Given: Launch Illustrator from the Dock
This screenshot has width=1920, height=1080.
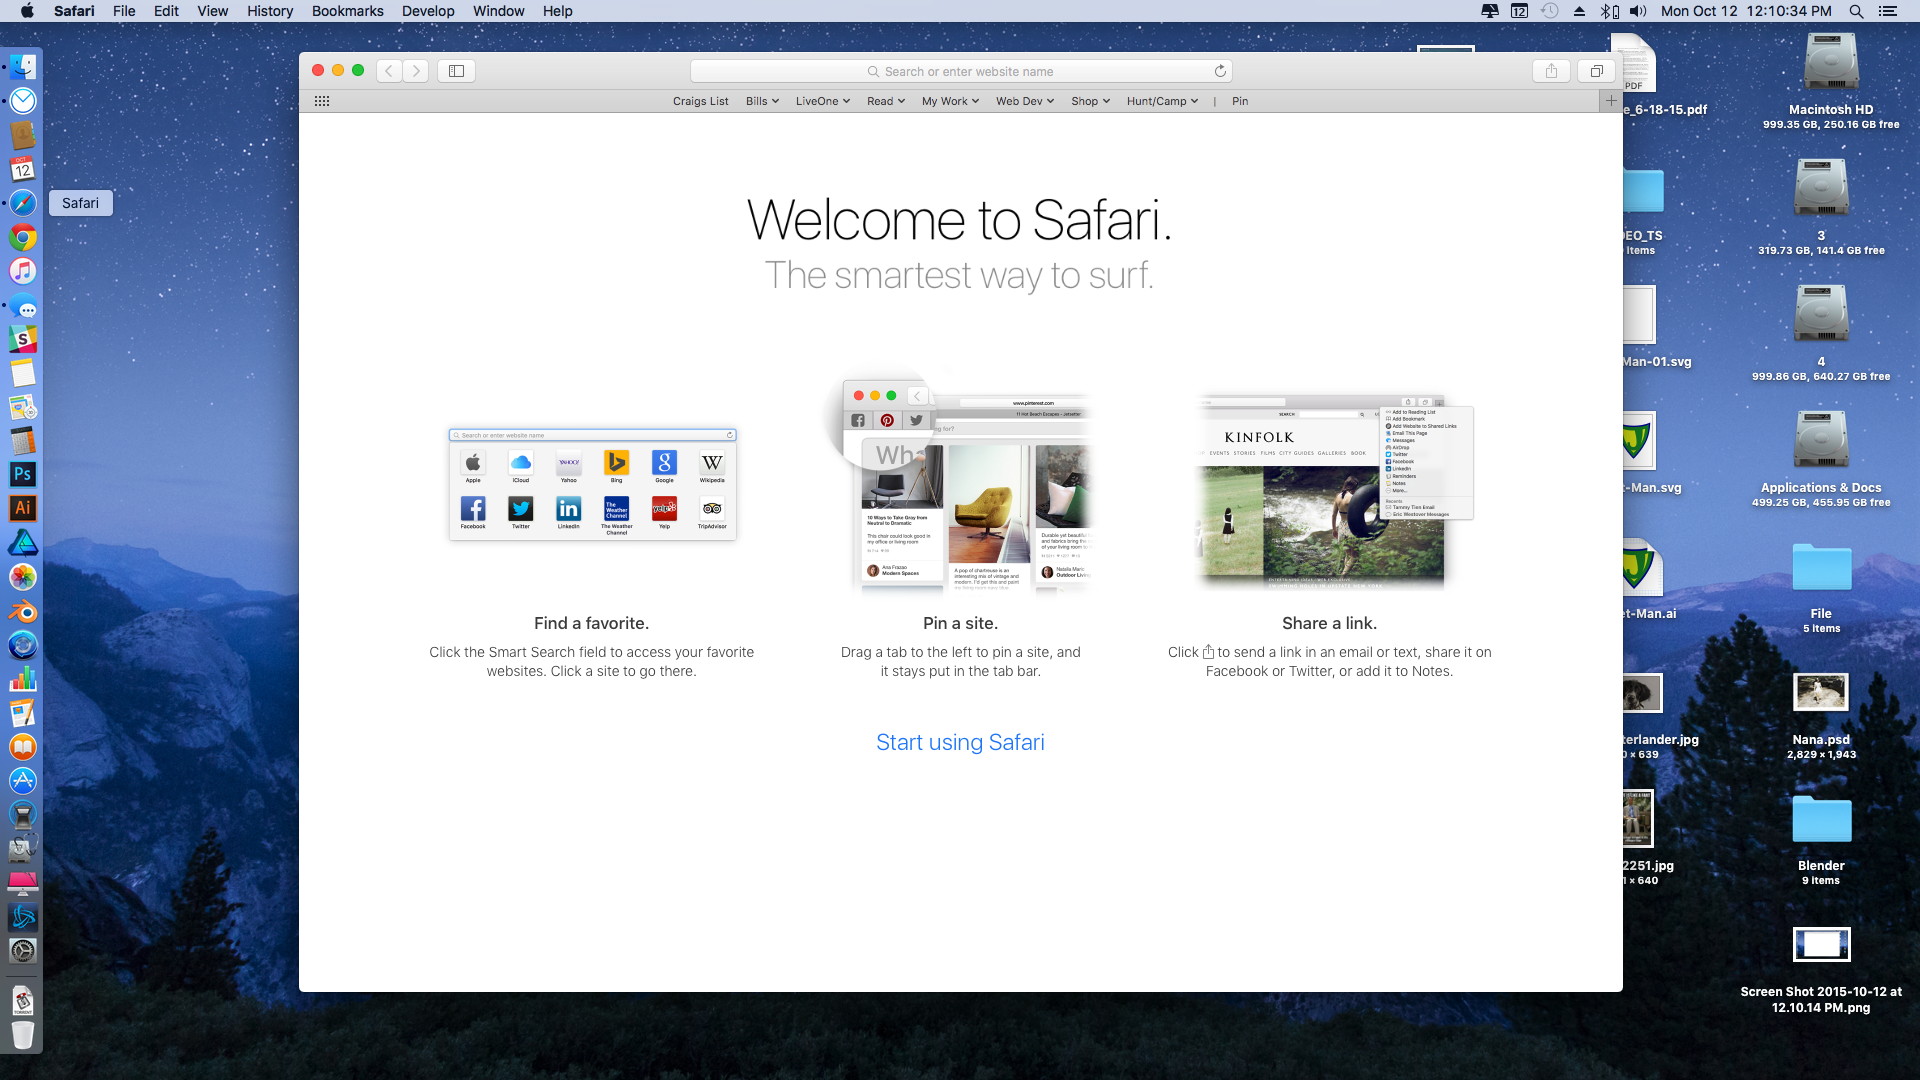Looking at the screenshot, I should (x=23, y=508).
